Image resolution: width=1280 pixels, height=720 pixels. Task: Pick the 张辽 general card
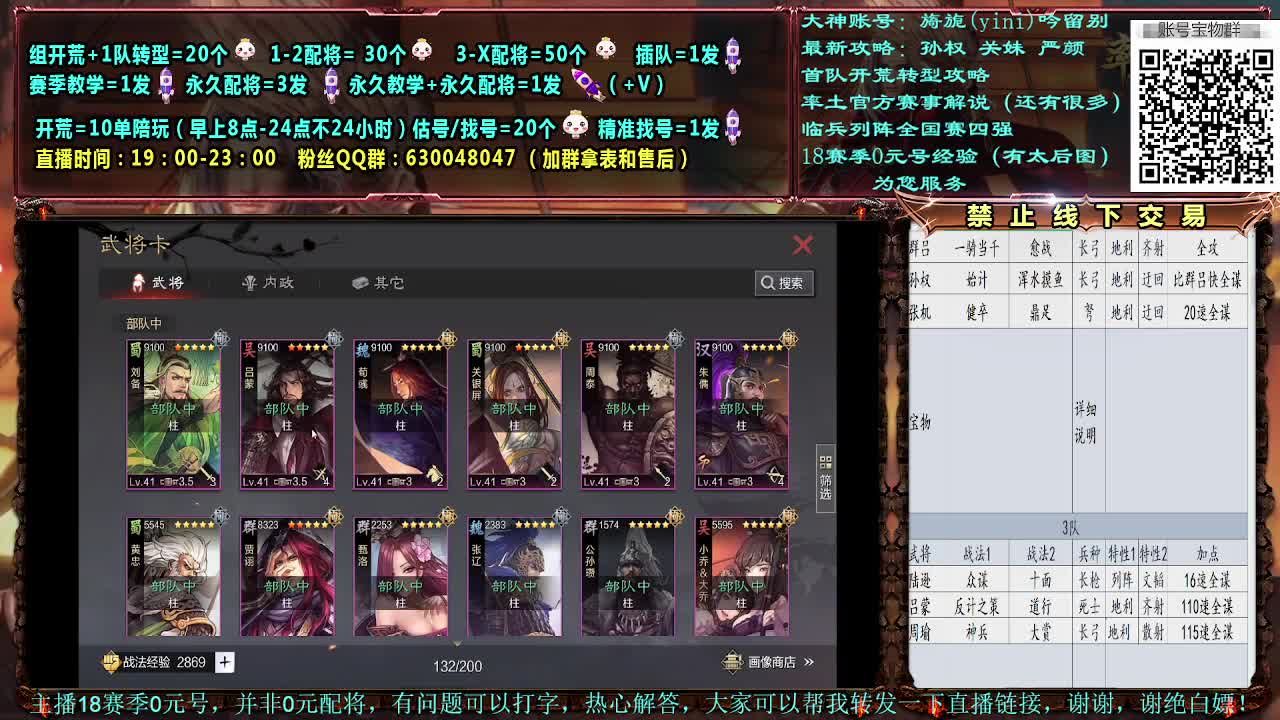pos(514,576)
